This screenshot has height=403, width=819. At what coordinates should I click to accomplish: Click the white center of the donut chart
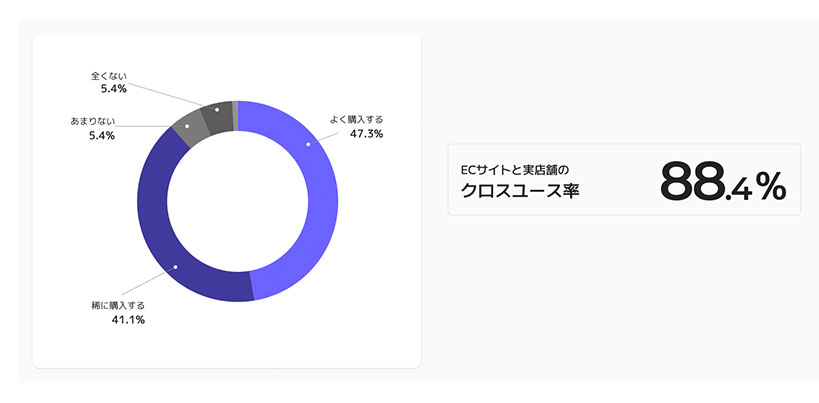tap(238, 201)
